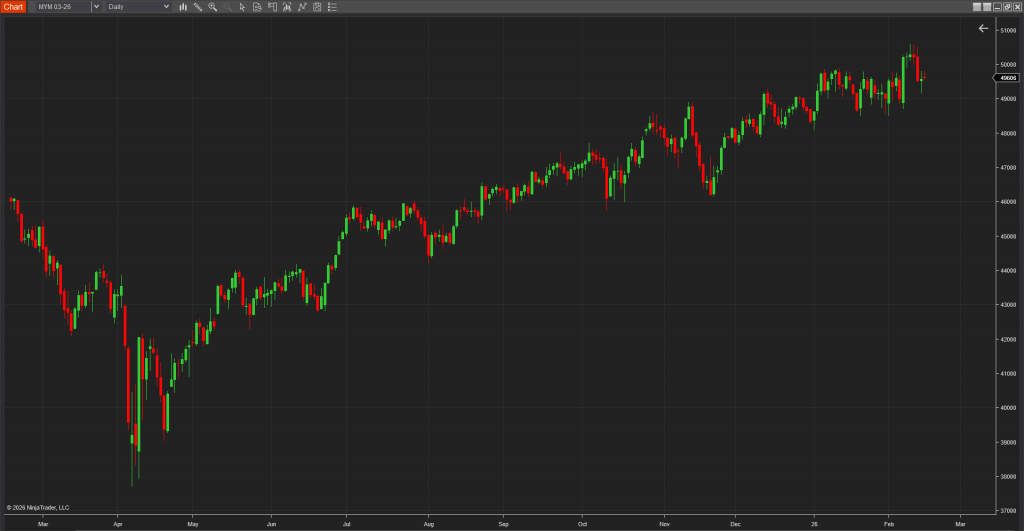Click the first gray link square button
Viewport: 1024px width, 531px height.
tap(976, 6)
